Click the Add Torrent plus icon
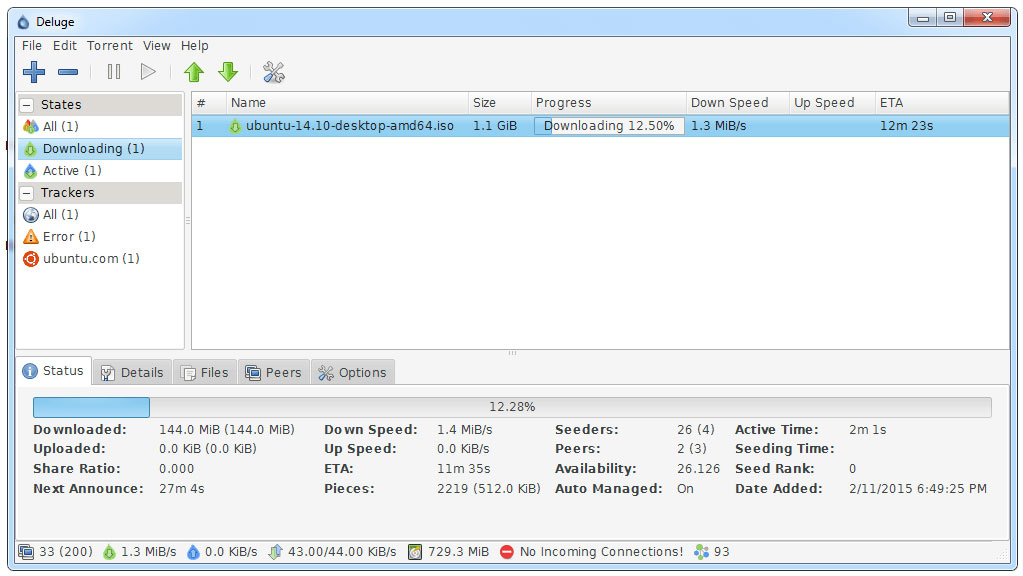The width and height of the screenshot is (1023, 576). point(34,72)
